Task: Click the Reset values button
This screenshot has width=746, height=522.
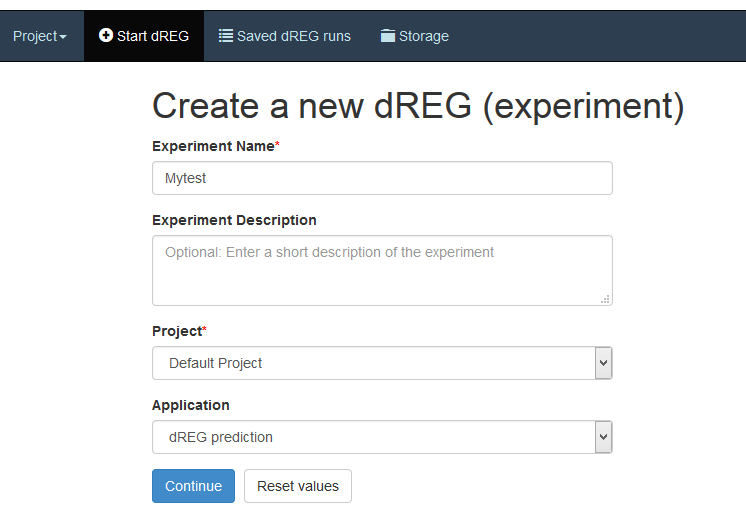Action: tap(298, 486)
